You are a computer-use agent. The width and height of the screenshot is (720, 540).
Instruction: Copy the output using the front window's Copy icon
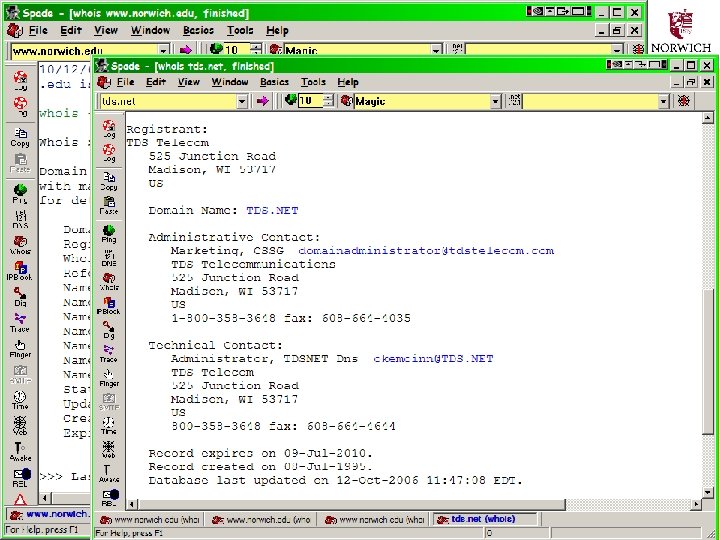pos(109,181)
